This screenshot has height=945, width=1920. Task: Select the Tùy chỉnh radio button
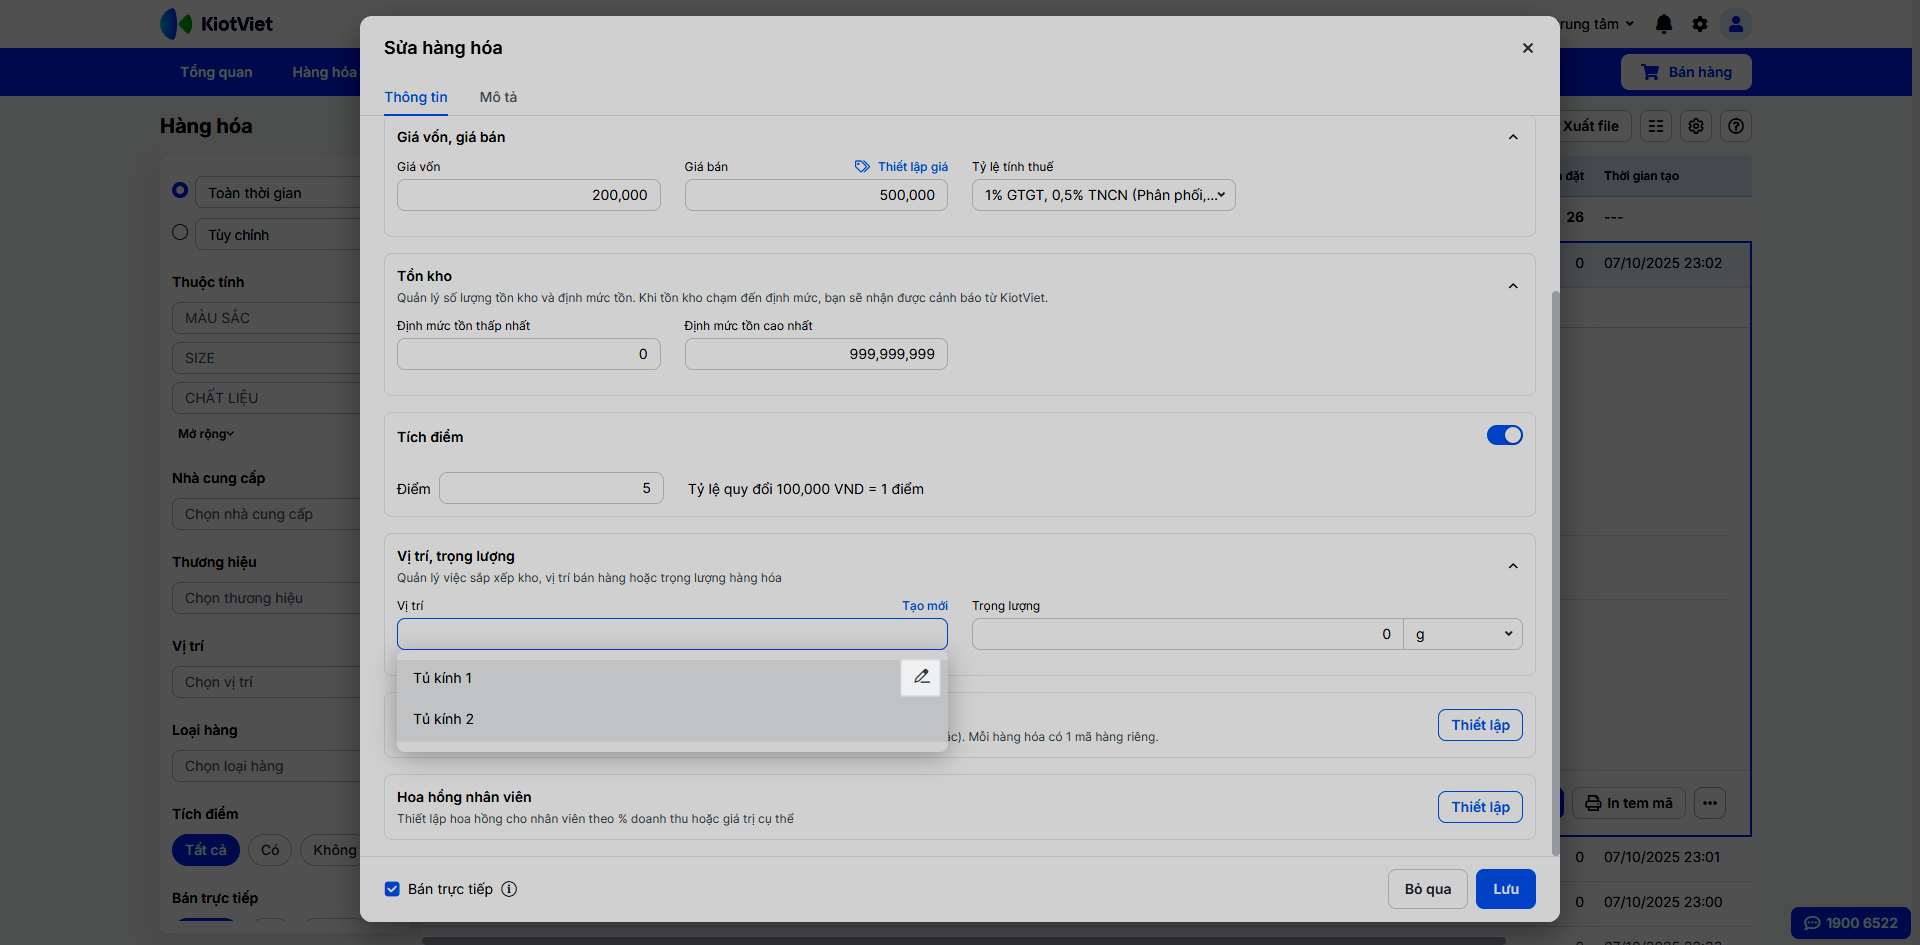pos(180,232)
